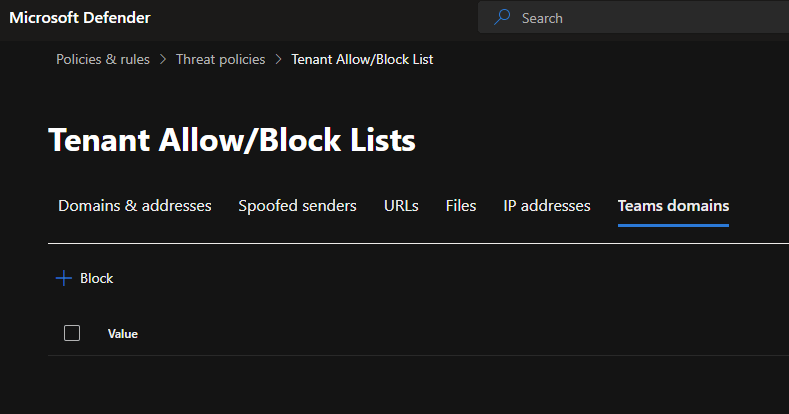
Task: Show the Files tab
Action: [x=461, y=206]
